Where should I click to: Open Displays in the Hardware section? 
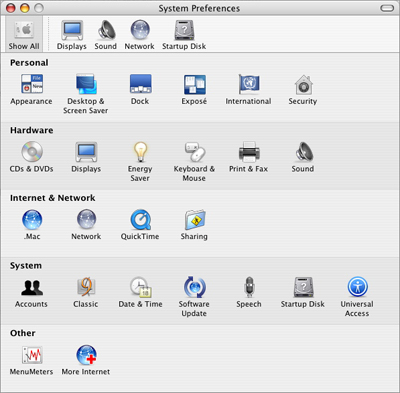point(86,157)
